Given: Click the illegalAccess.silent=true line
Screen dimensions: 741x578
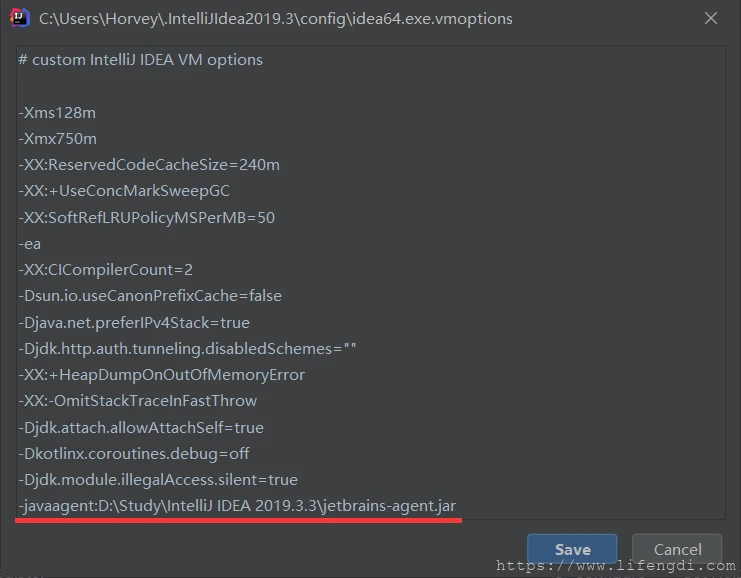Looking at the screenshot, I should tap(158, 480).
